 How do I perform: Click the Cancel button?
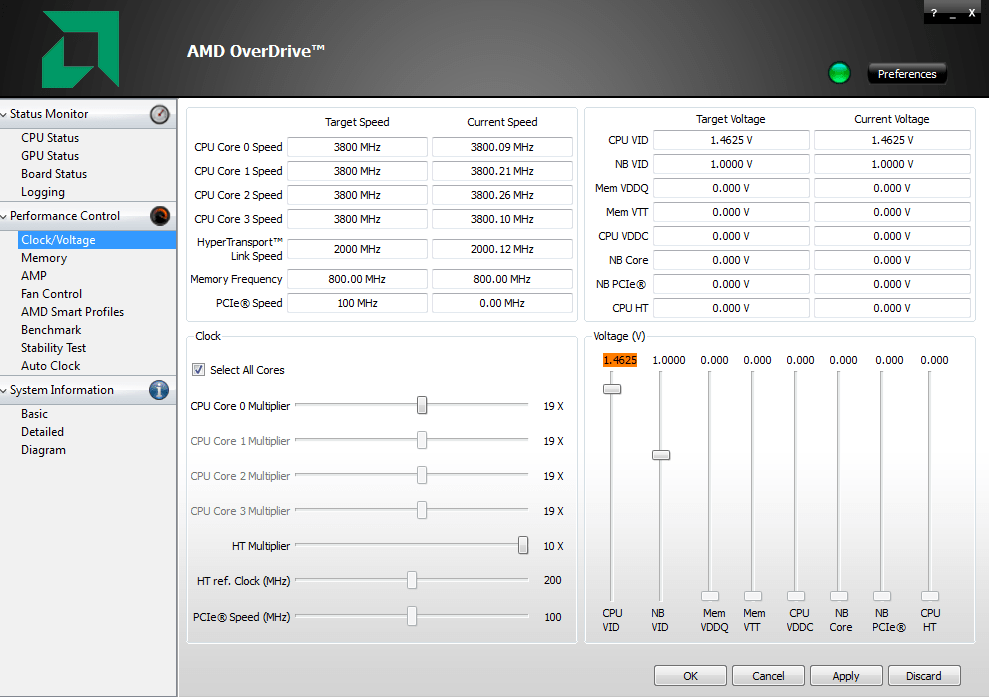click(768, 676)
